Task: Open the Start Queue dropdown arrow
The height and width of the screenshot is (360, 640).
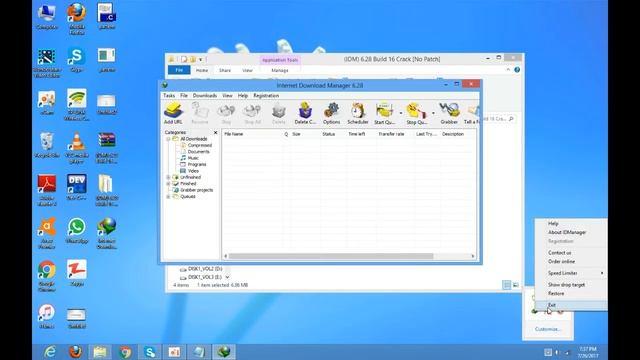Action: [401, 113]
